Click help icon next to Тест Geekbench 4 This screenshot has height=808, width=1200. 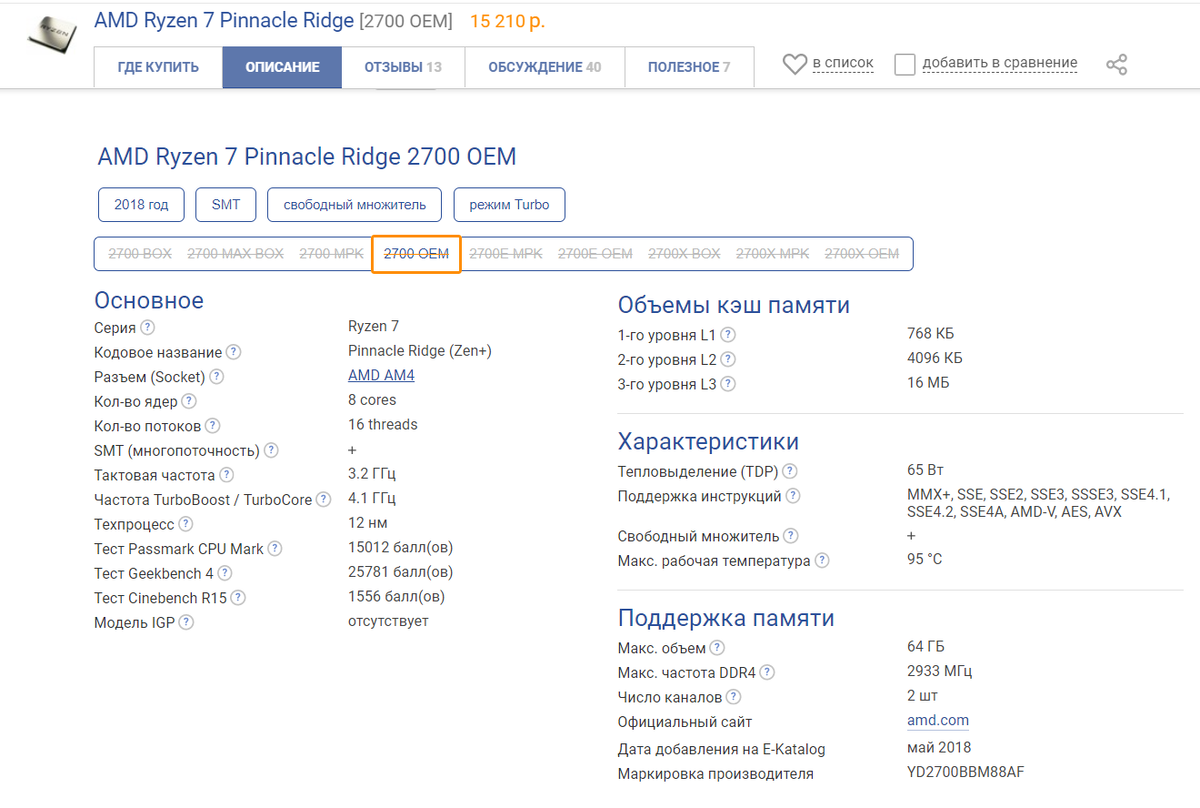[x=225, y=573]
